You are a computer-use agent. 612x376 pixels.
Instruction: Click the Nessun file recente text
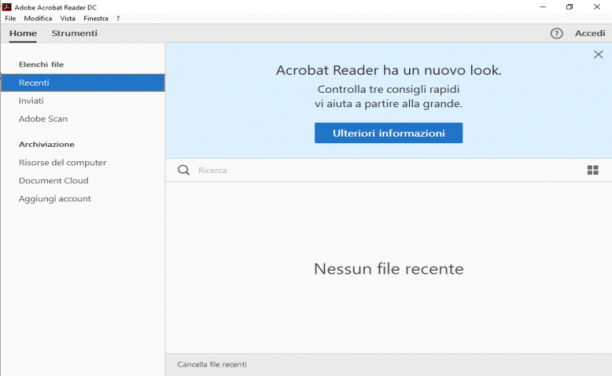pyautogui.click(x=389, y=269)
